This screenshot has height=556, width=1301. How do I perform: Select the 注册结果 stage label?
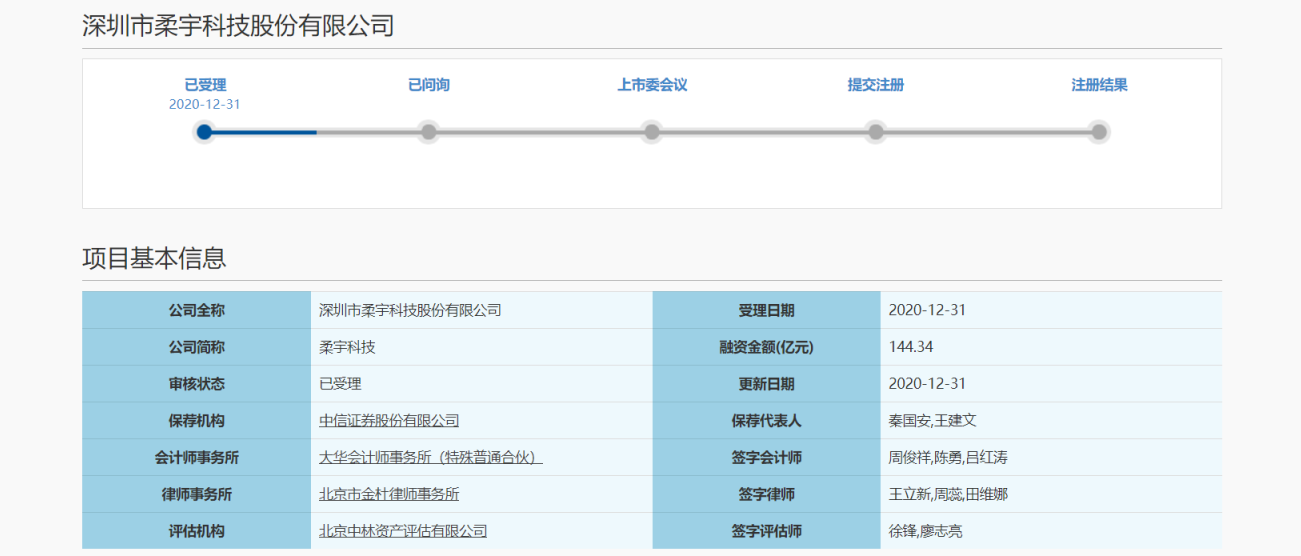tap(1099, 85)
